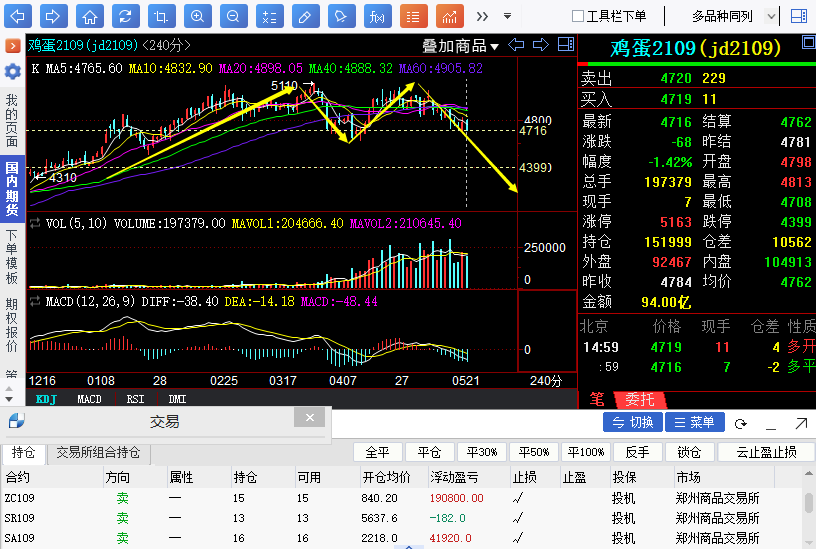The width and height of the screenshot is (816, 549).
Task: Select the zoom out magnifier icon
Action: [x=233, y=17]
